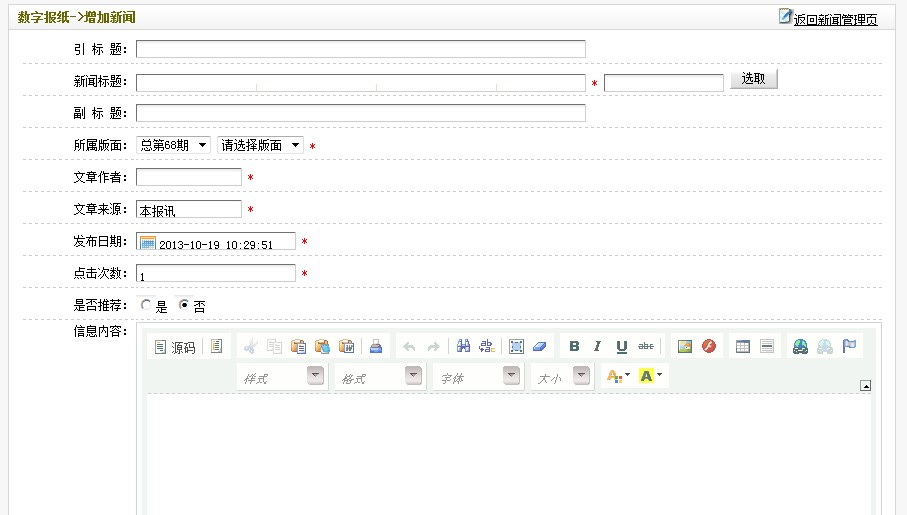This screenshot has height=515, width=907.
Task: Click the paste from Word icon
Action: (x=346, y=347)
